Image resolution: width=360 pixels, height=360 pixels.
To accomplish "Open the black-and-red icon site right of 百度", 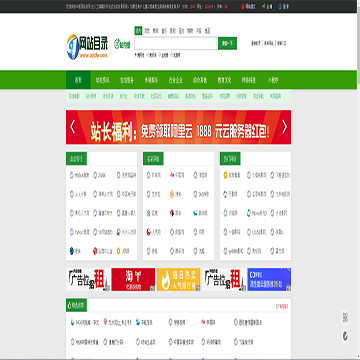I will (176, 213).
